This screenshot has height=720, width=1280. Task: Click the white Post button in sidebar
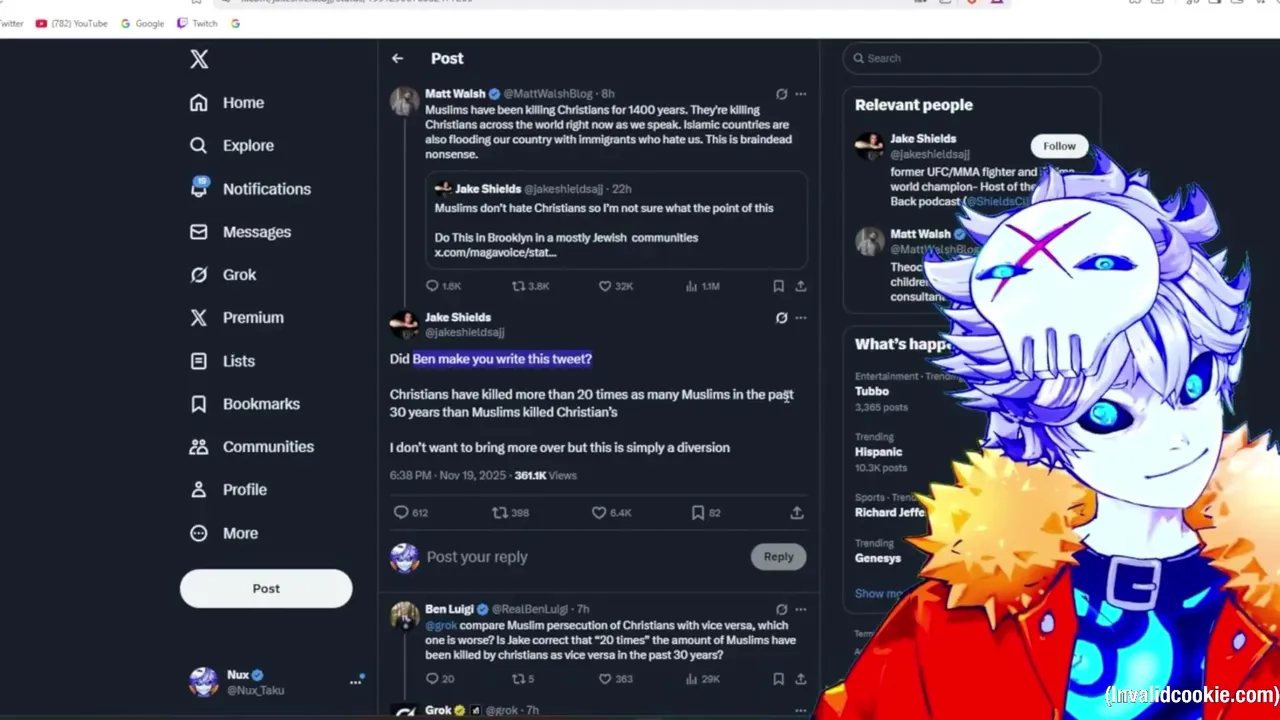[x=266, y=589]
